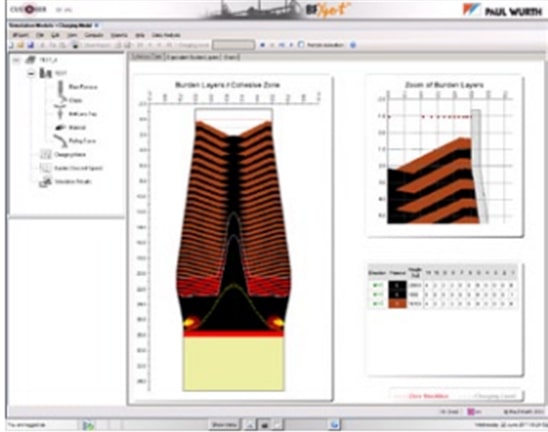
Task: Open the Options menu
Action: point(119,35)
